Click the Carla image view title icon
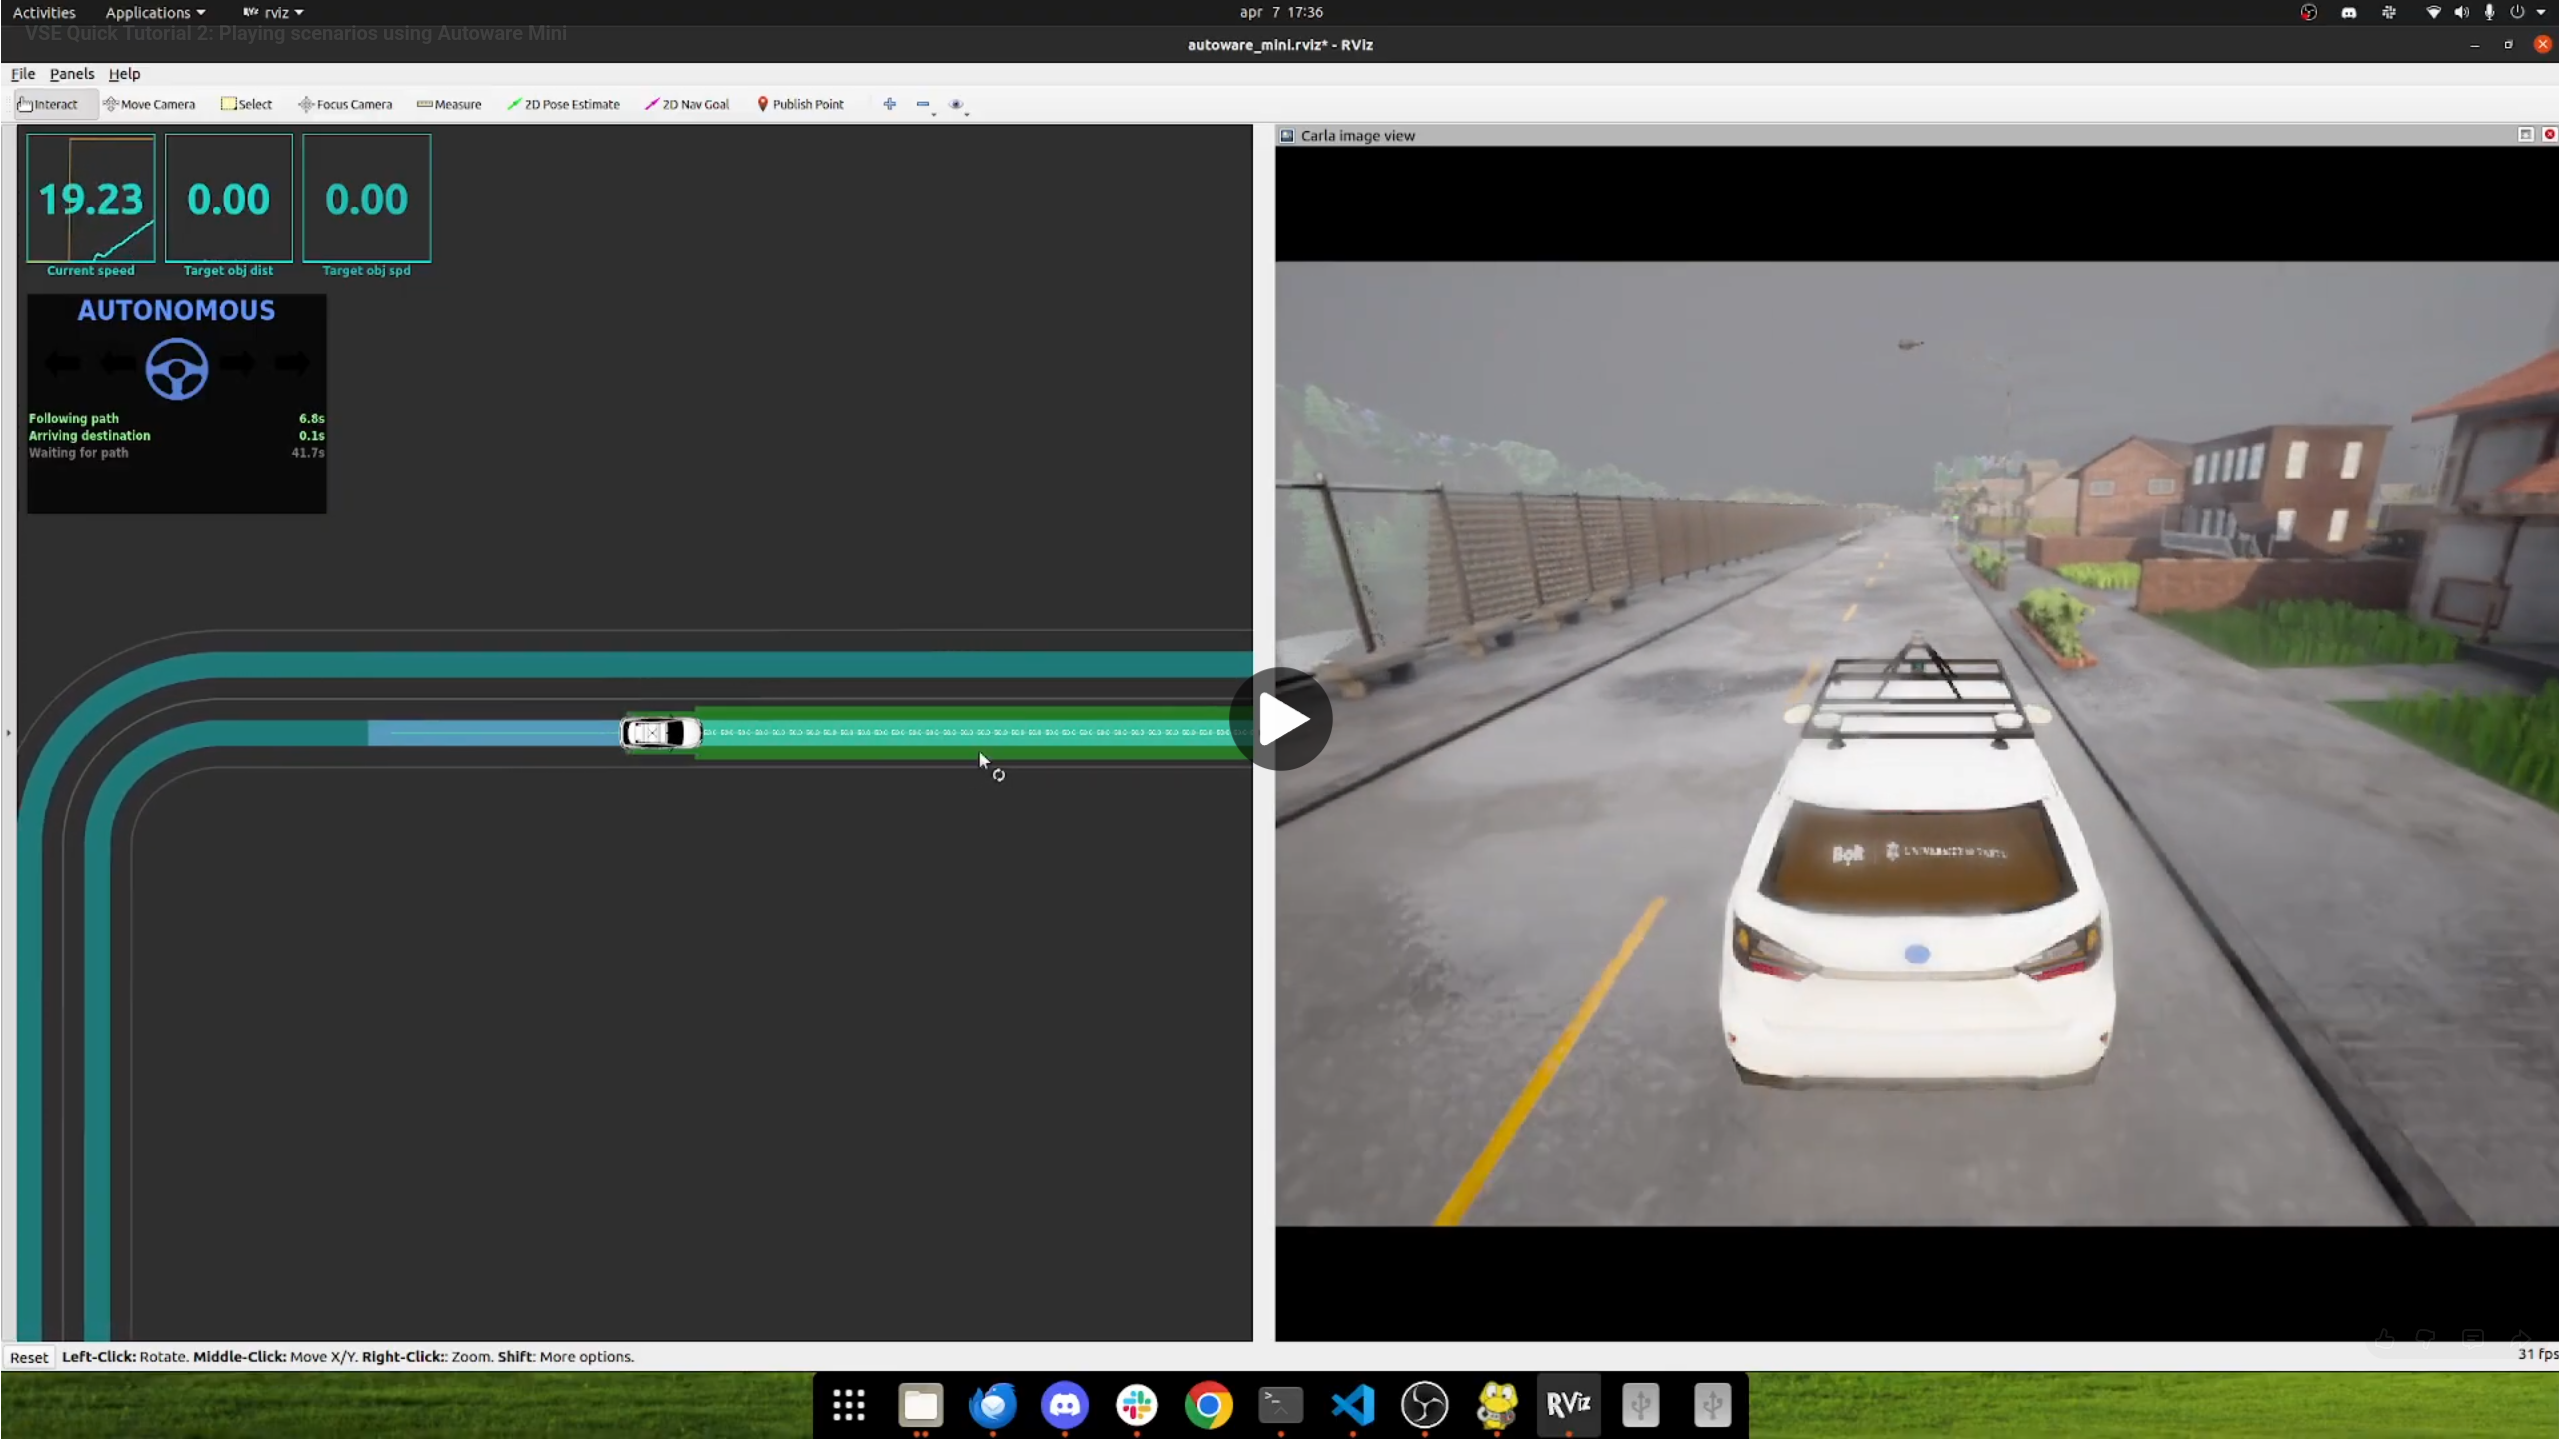This screenshot has width=2559, height=1440. click(1288, 136)
